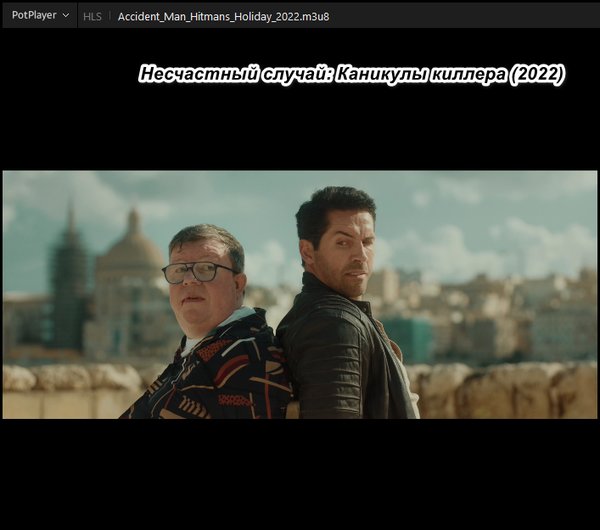This screenshot has width=600, height=530.
Task: Click the dropdown chevron next to PotPlayer
Action: point(66,16)
